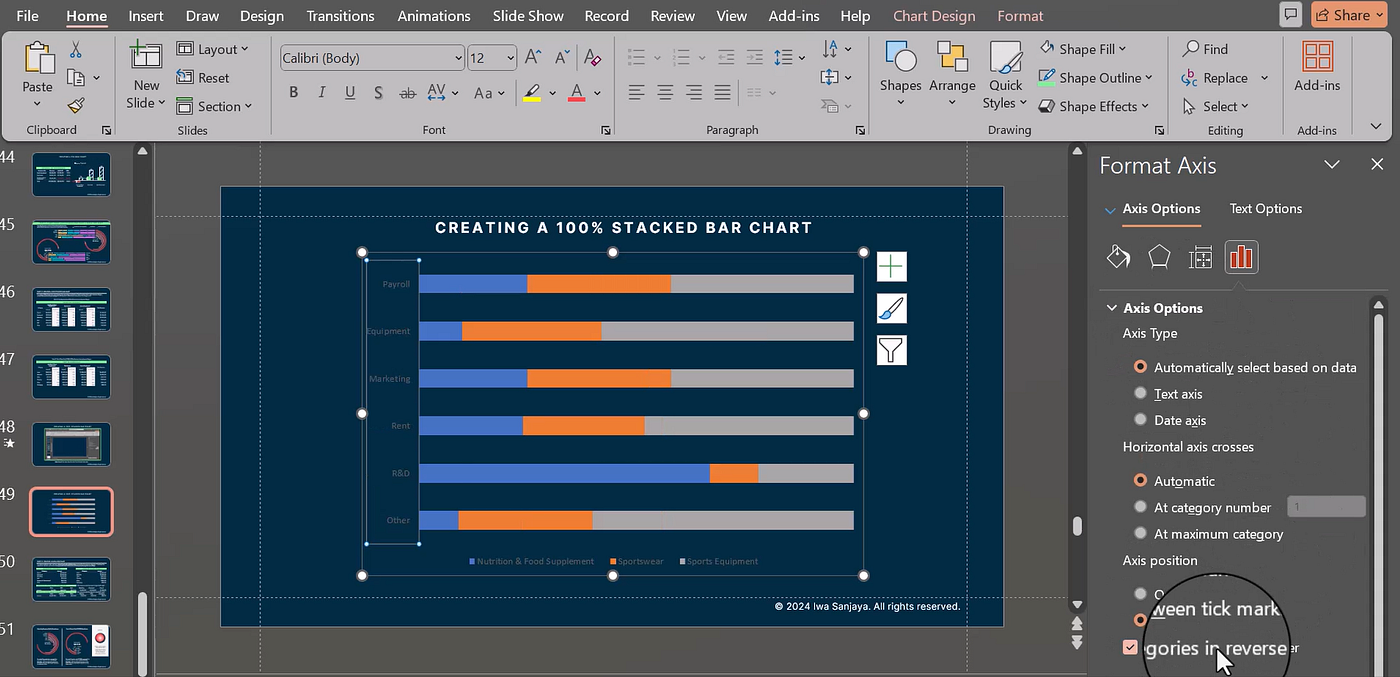Collapse the Axis Options section chevron
The image size is (1400, 677).
pyautogui.click(x=1111, y=308)
